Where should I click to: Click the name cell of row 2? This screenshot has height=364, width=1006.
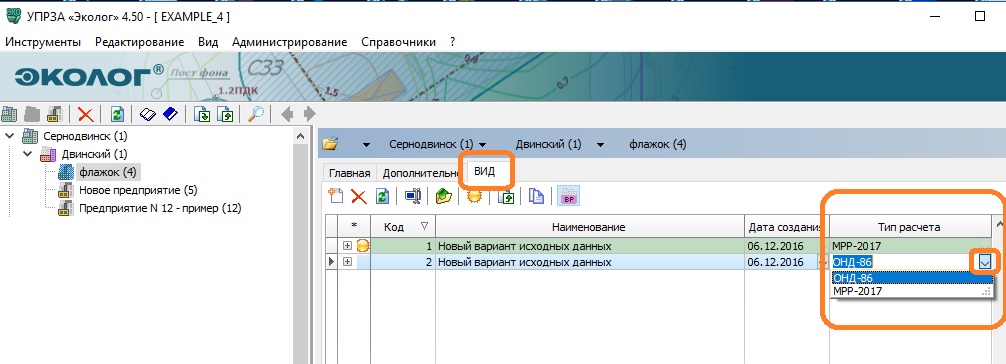pyautogui.click(x=590, y=262)
